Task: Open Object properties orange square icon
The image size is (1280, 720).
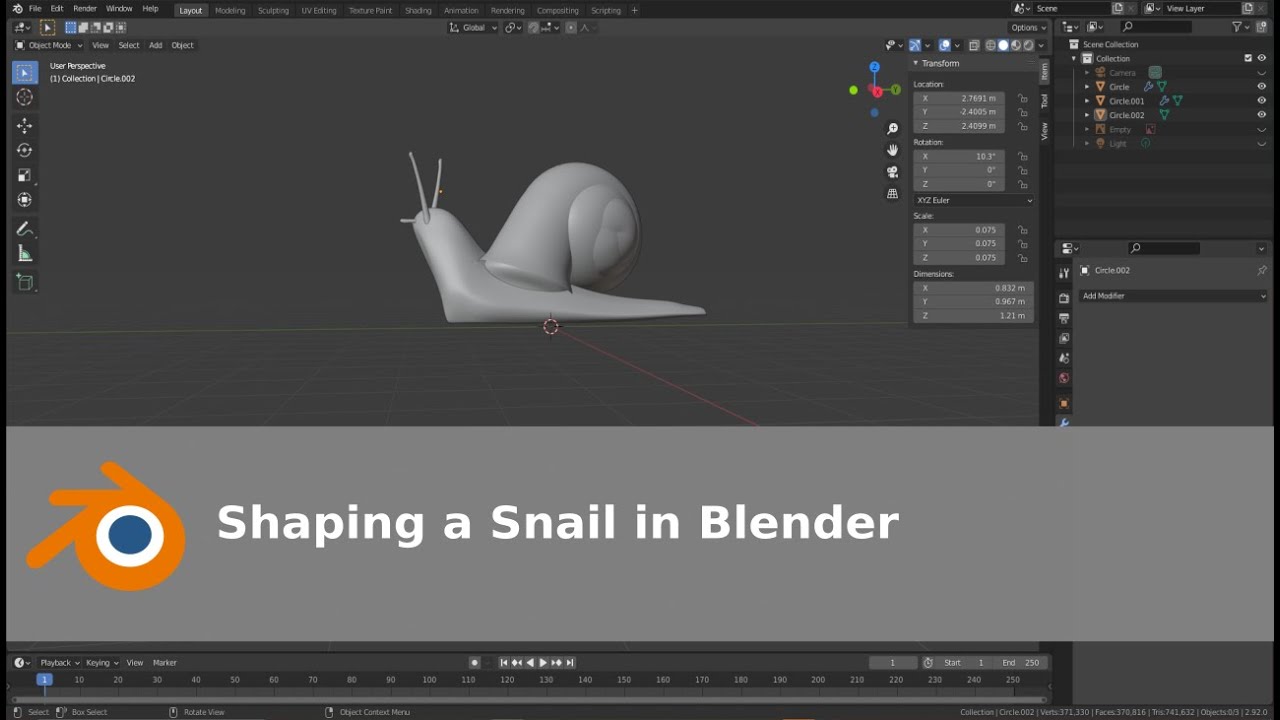Action: click(x=1064, y=404)
